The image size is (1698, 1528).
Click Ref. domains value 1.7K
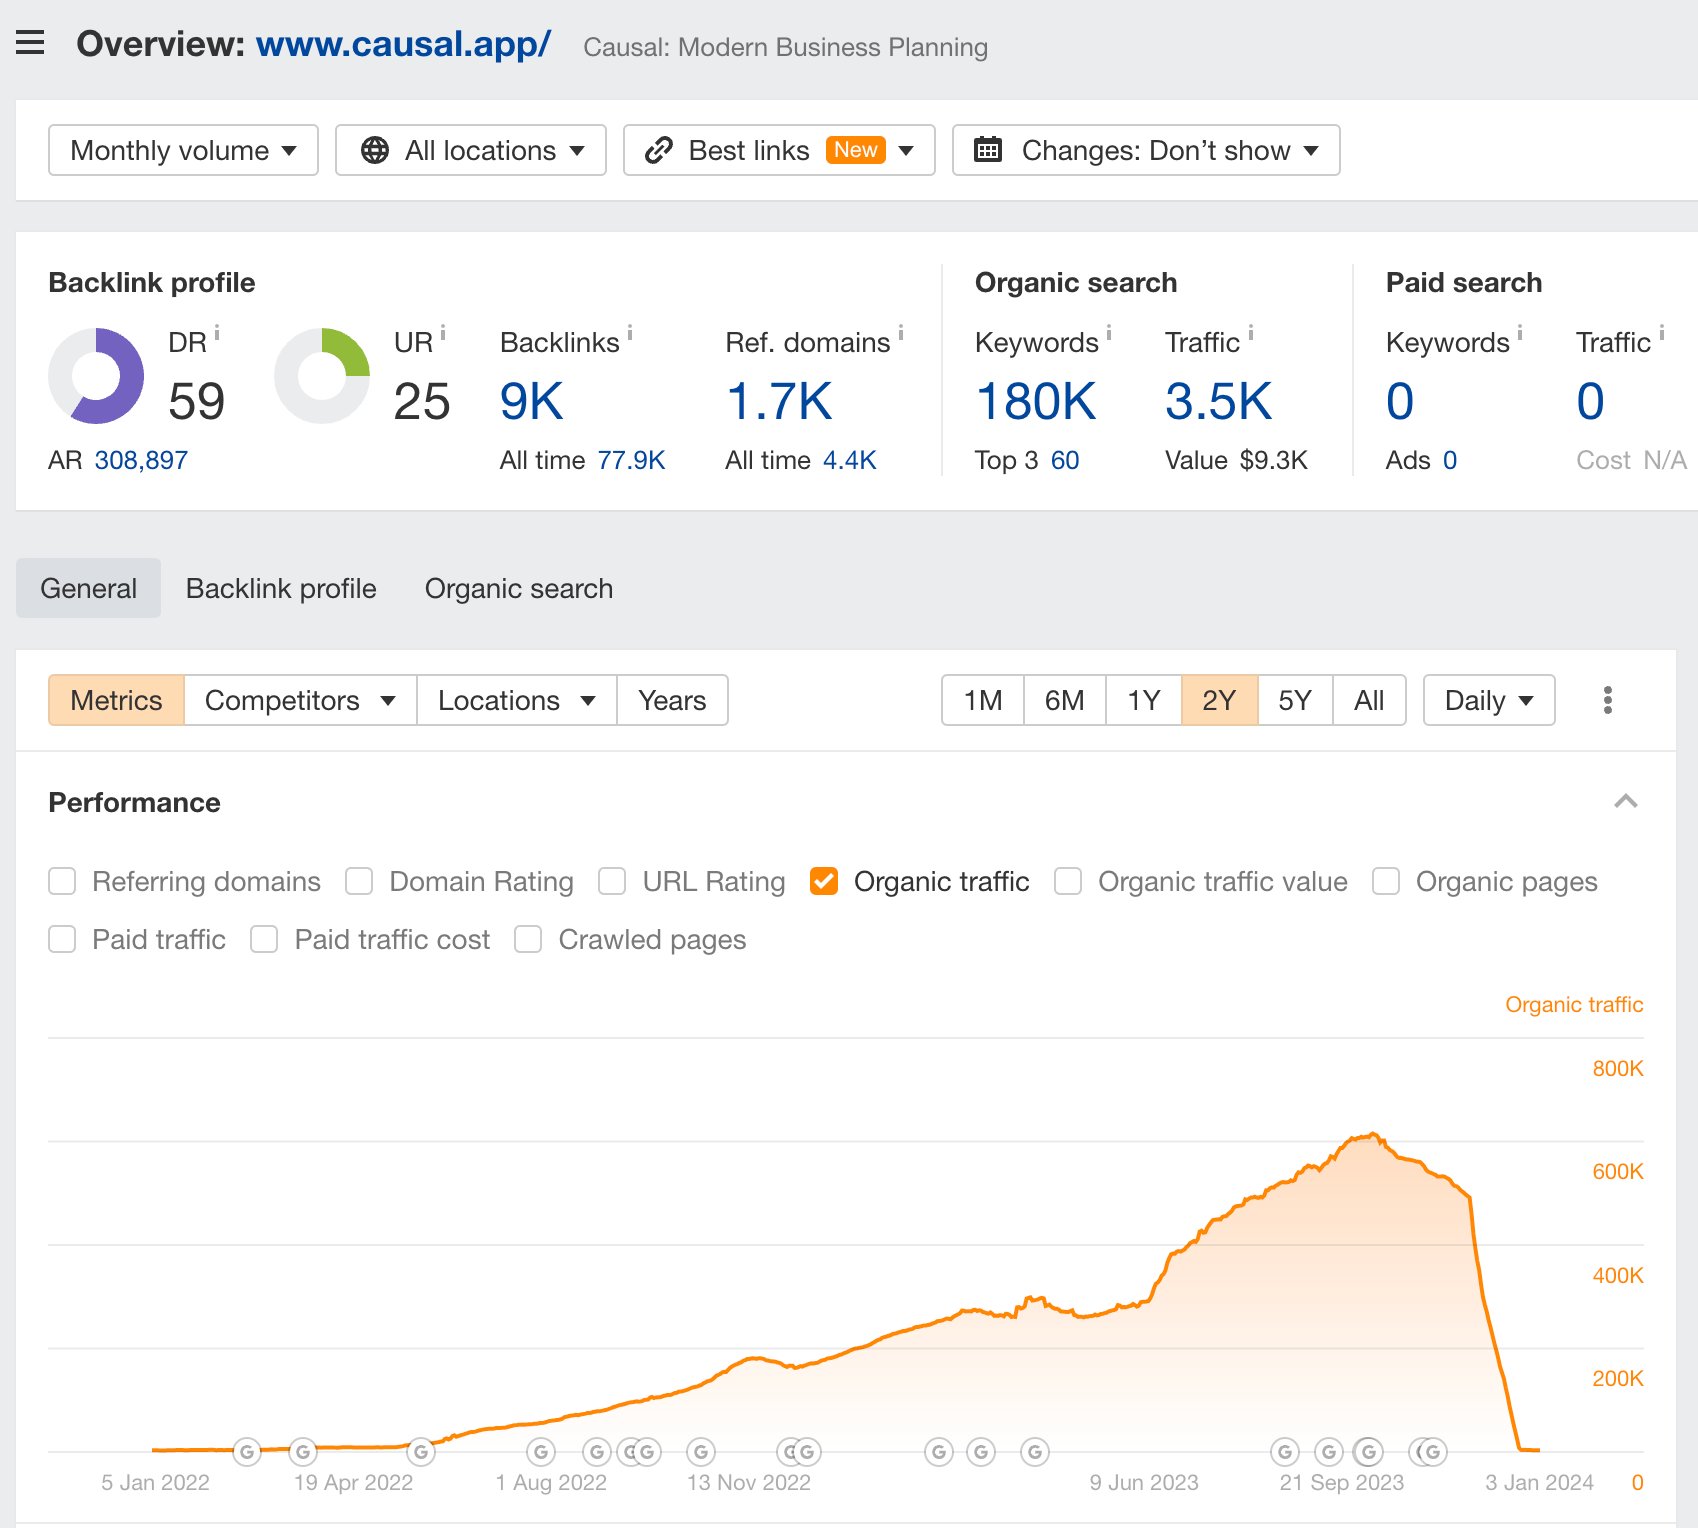pos(779,401)
